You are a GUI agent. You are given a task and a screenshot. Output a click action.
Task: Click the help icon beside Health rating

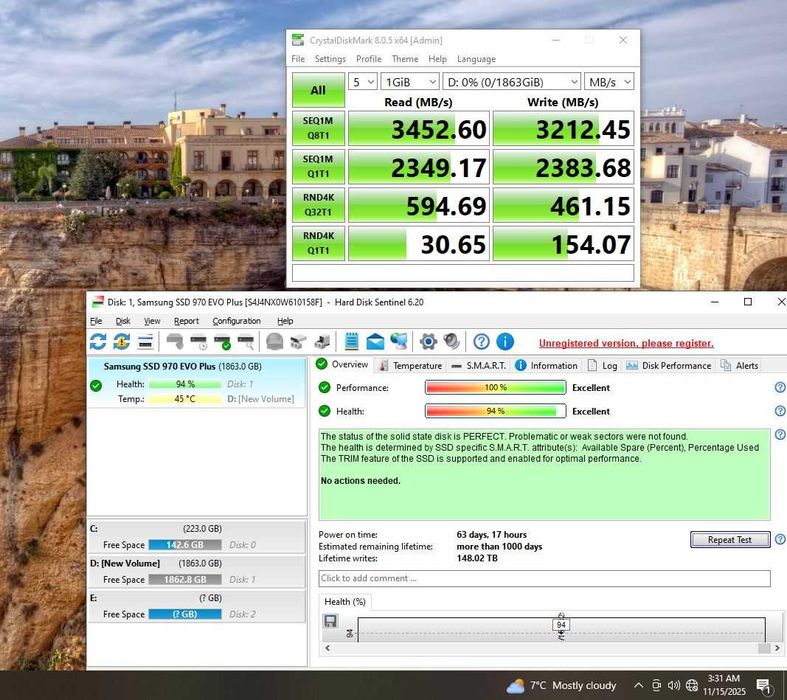click(x=780, y=411)
